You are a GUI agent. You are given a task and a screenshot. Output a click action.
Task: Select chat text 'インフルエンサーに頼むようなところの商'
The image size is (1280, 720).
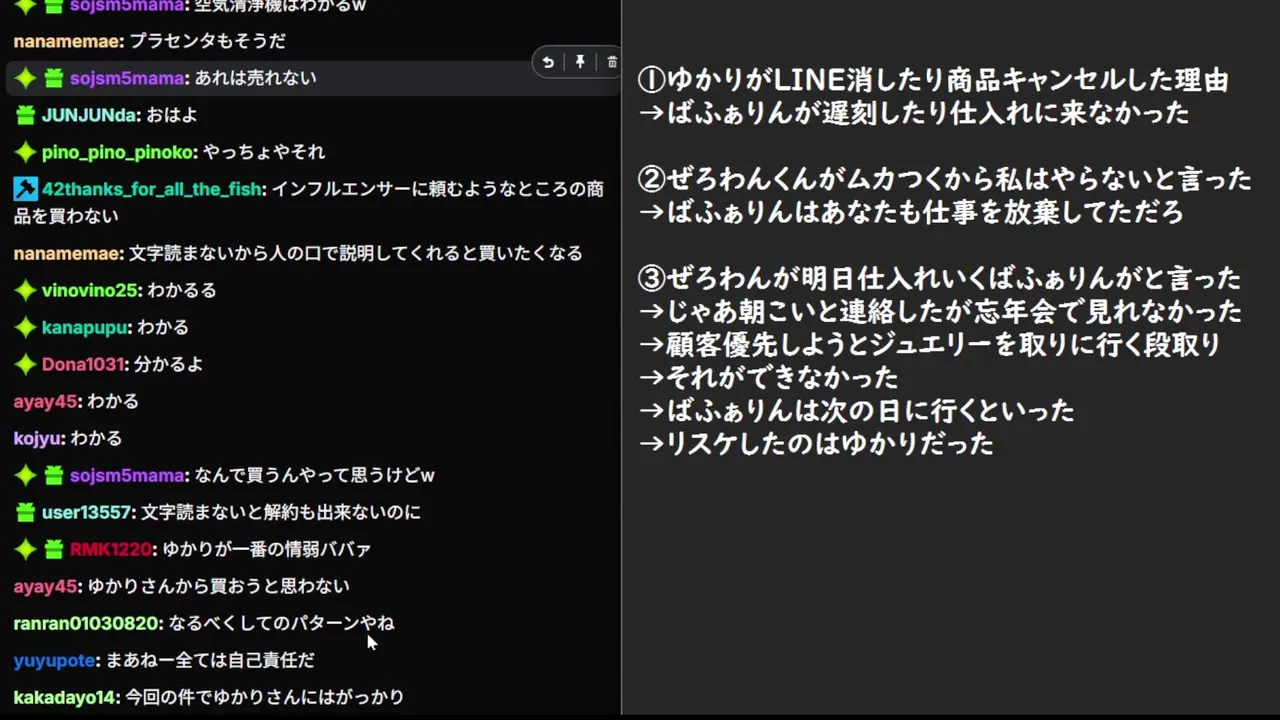point(438,189)
